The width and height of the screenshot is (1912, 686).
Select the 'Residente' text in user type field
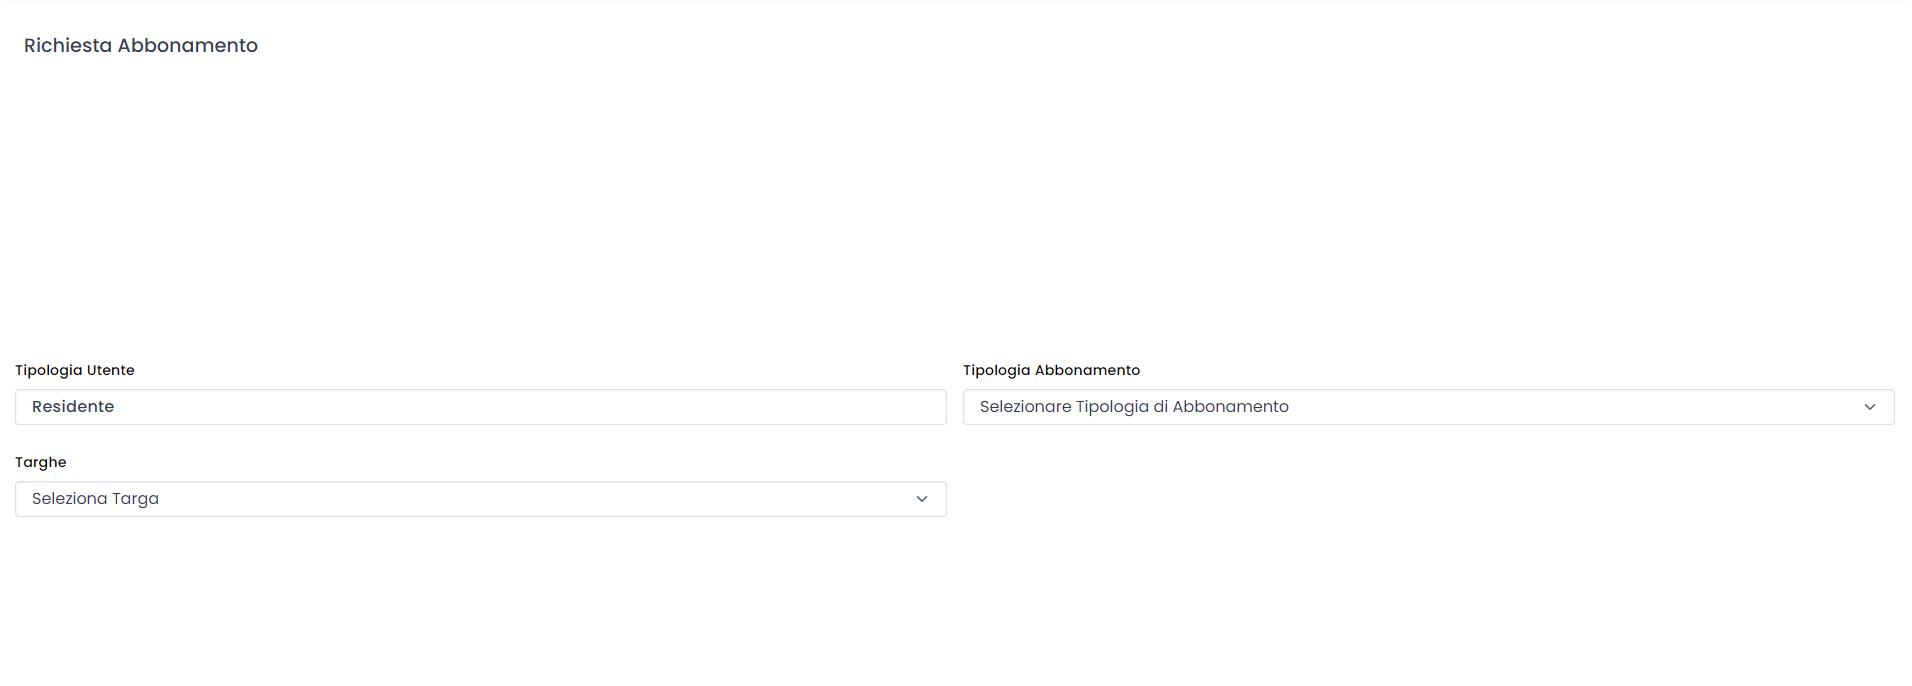(x=73, y=407)
